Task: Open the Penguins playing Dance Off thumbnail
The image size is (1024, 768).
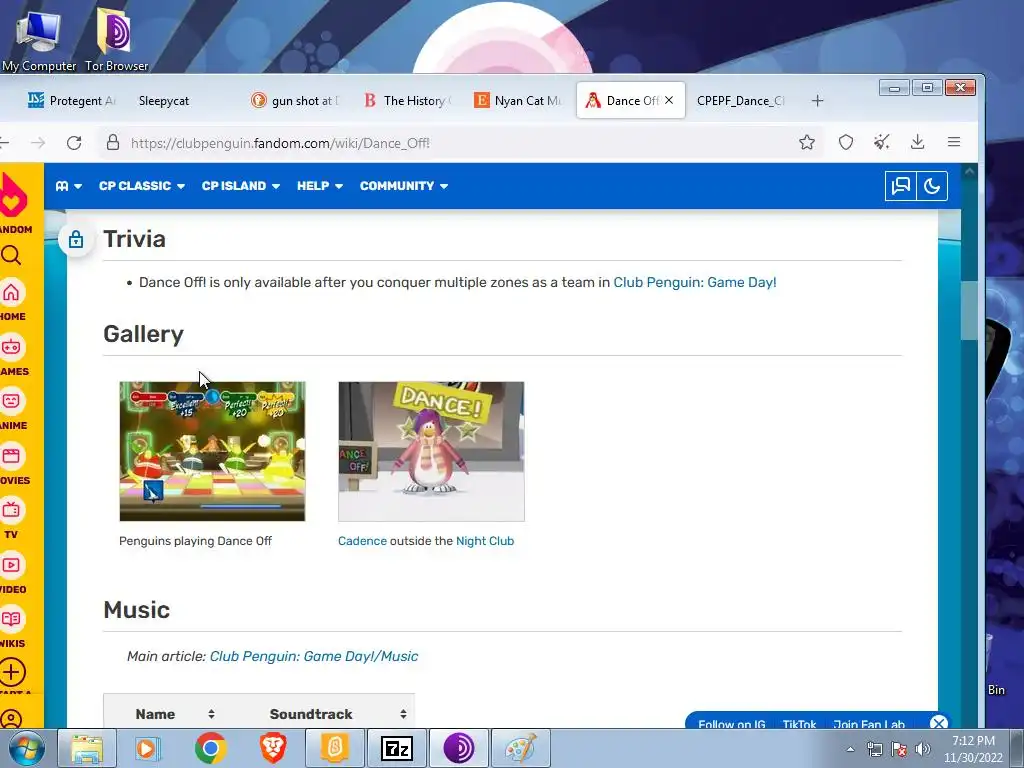Action: tap(212, 451)
